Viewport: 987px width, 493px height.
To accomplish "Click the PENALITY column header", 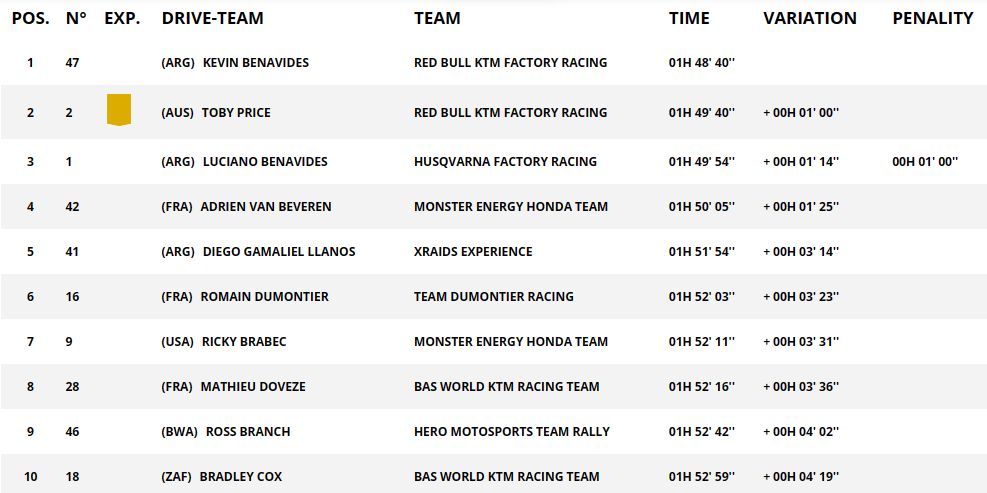I will (x=932, y=18).
